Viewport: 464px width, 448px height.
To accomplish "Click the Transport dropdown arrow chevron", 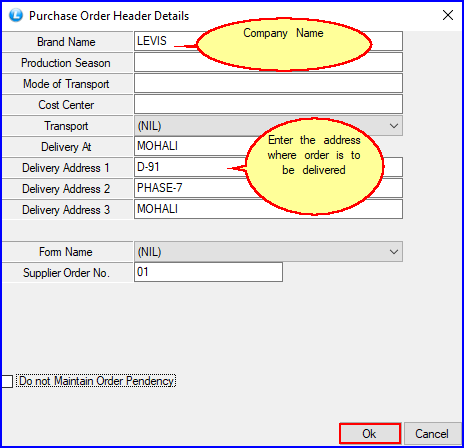I will 394,126.
